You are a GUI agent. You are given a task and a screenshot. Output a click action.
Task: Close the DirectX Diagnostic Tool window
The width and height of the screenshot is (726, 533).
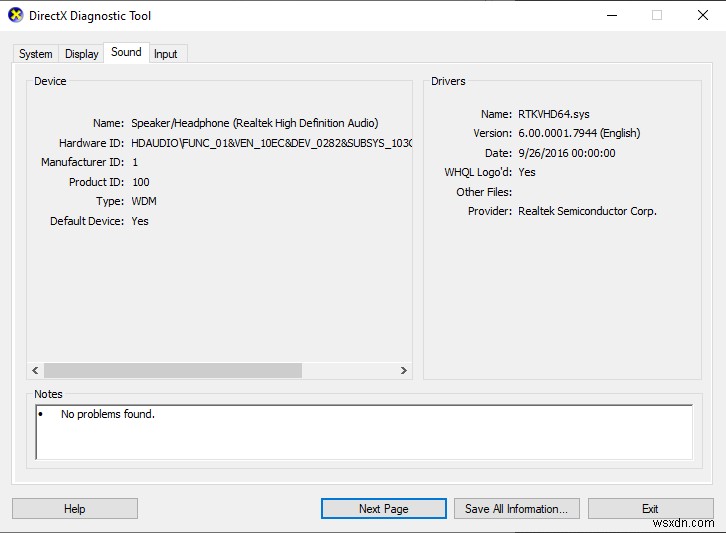[x=702, y=15]
